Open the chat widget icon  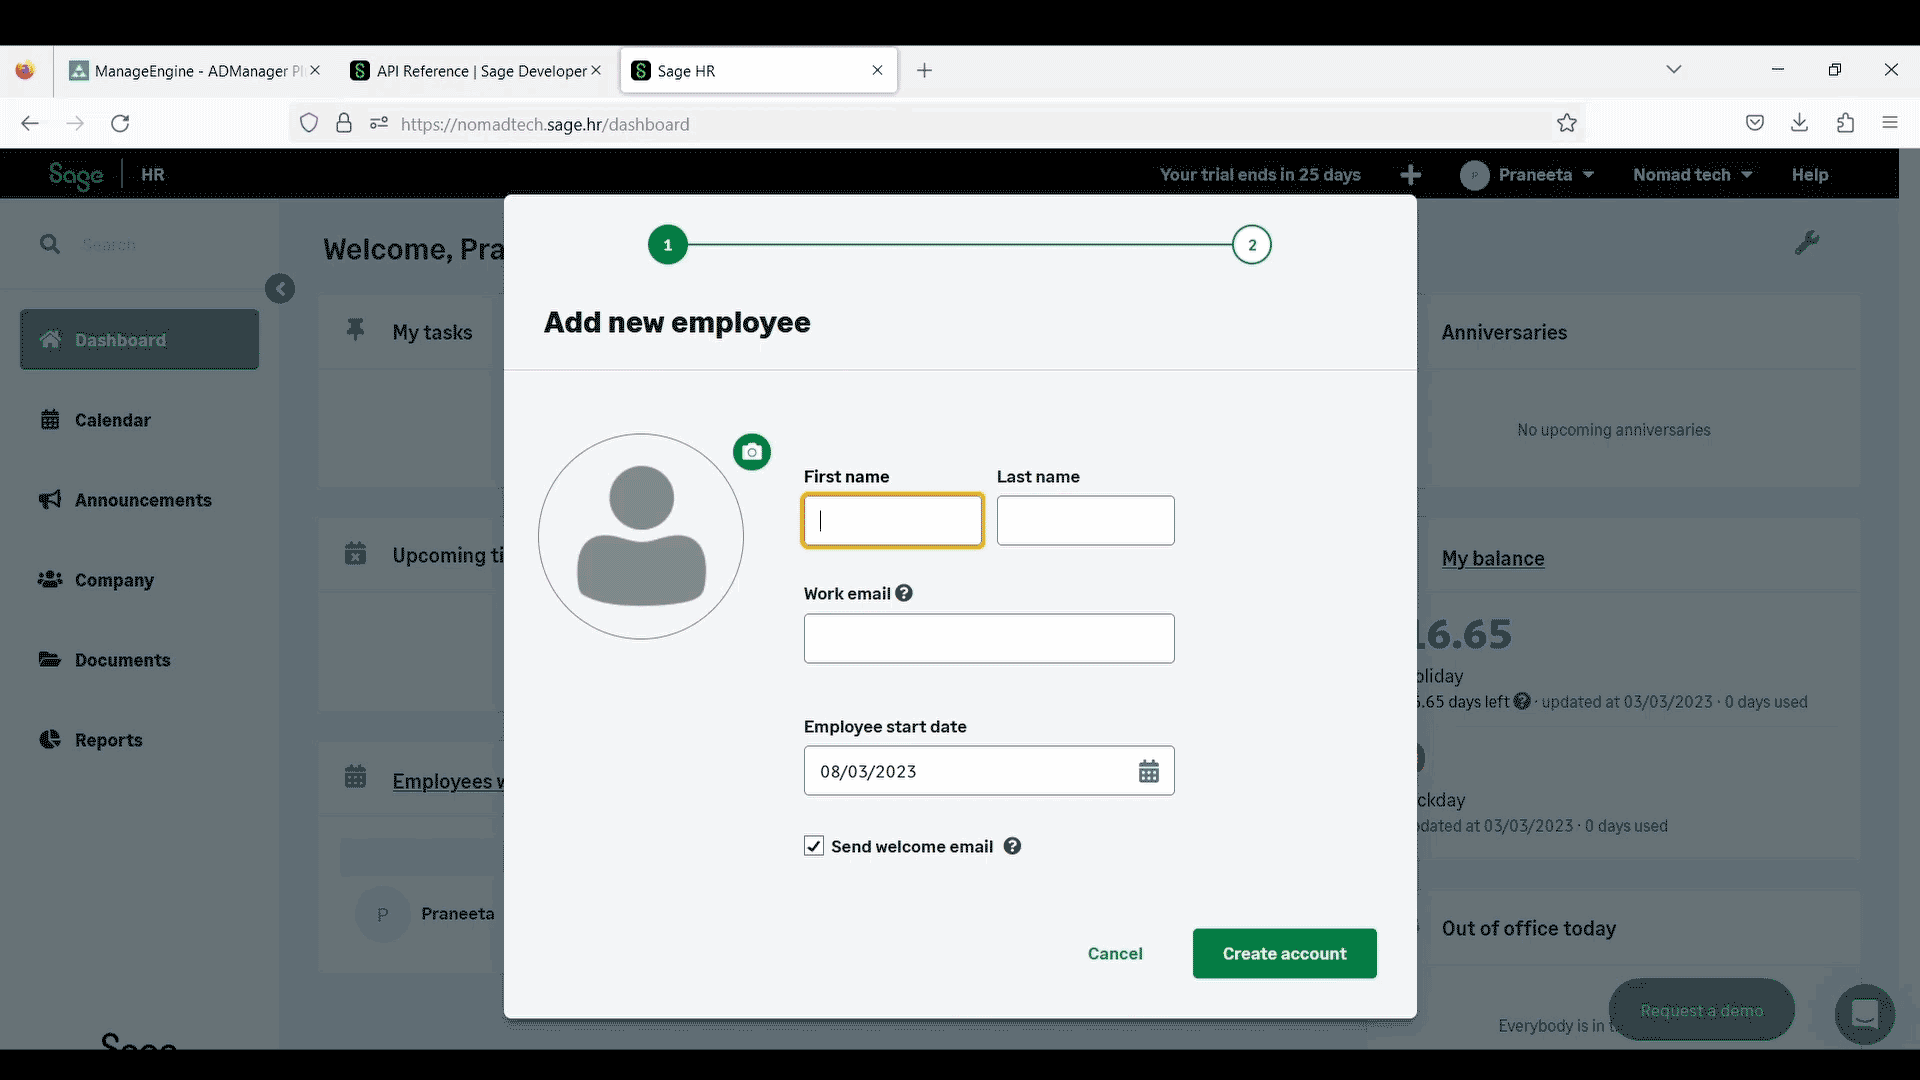tap(1864, 1014)
